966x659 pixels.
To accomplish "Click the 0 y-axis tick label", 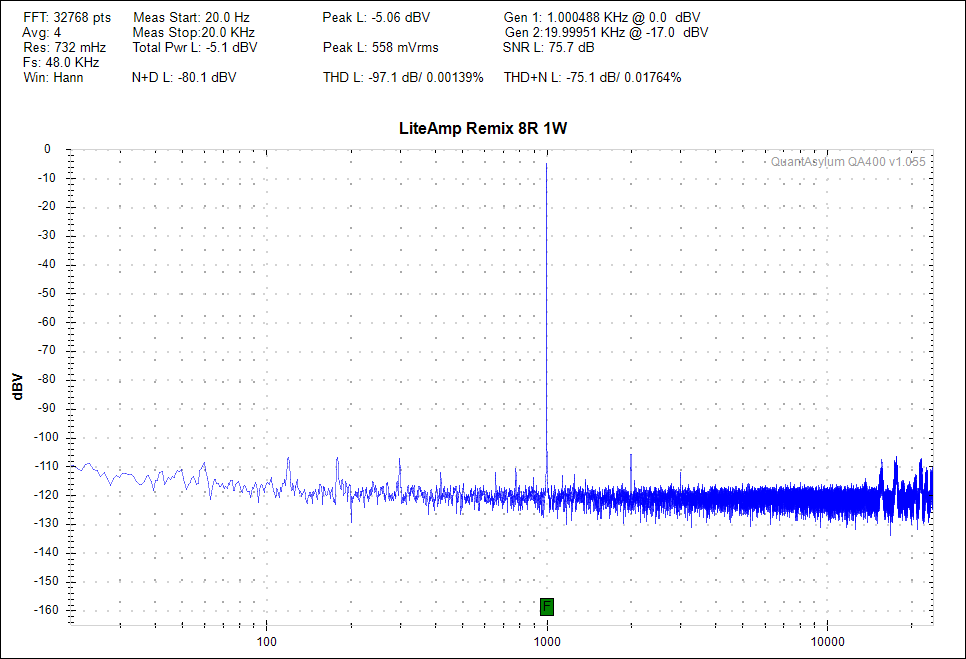I will pyautogui.click(x=47, y=149).
